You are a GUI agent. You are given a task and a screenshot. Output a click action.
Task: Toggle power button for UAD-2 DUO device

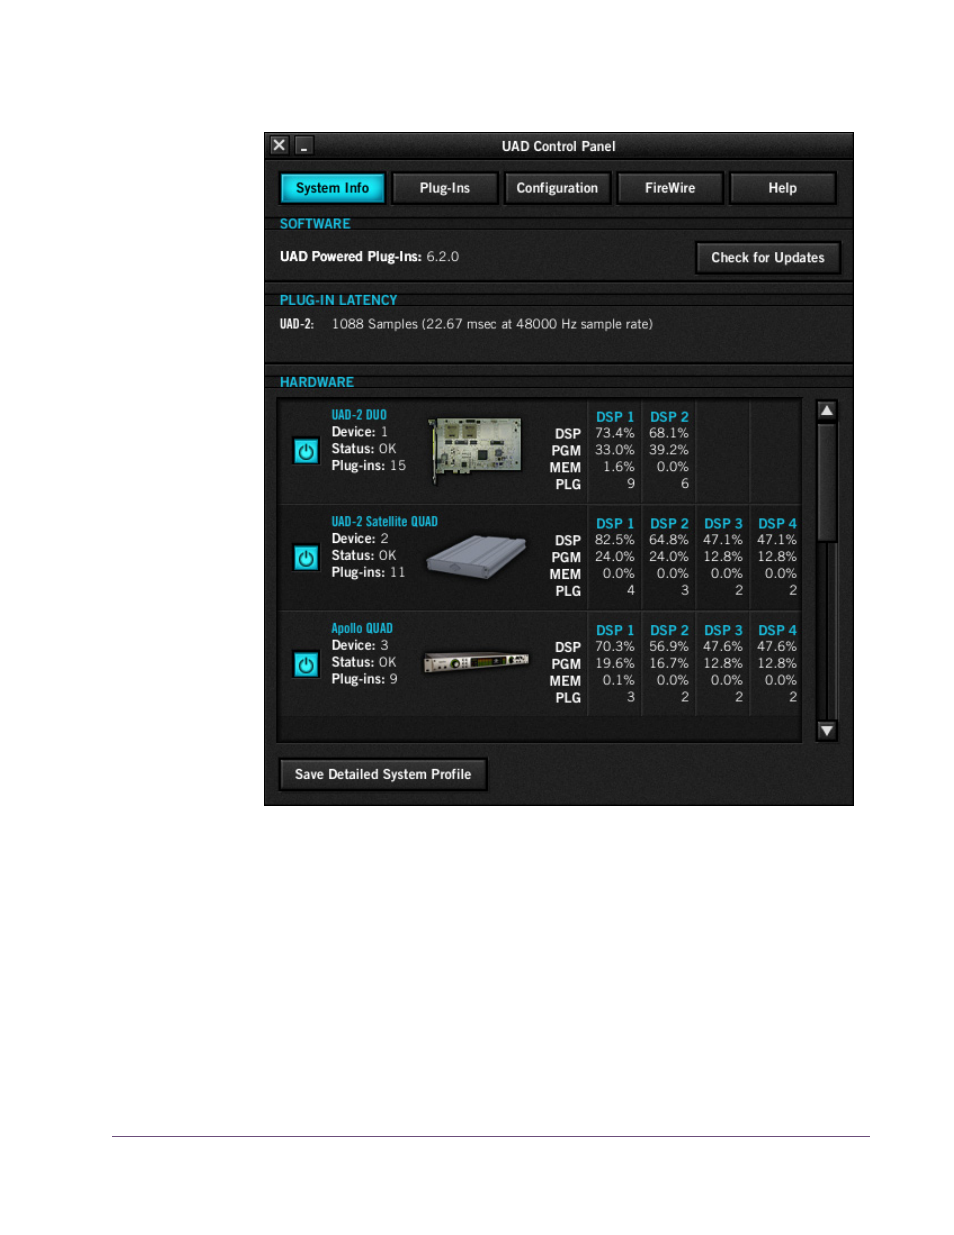306,451
